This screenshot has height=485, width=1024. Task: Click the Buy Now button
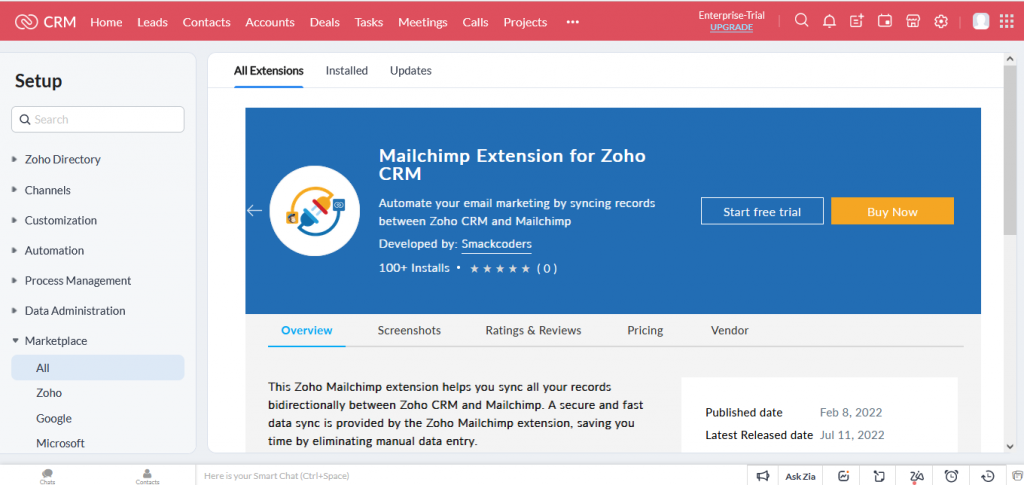click(x=892, y=211)
